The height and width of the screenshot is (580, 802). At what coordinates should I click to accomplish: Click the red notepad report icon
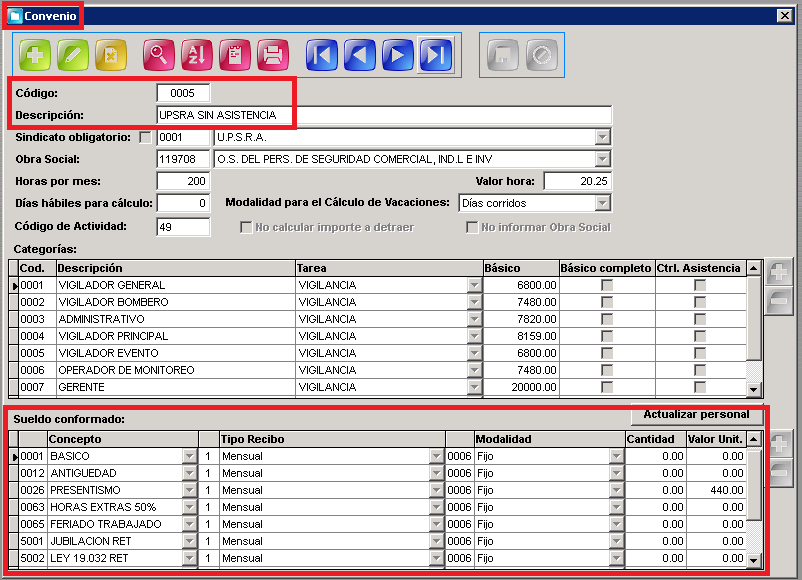235,55
